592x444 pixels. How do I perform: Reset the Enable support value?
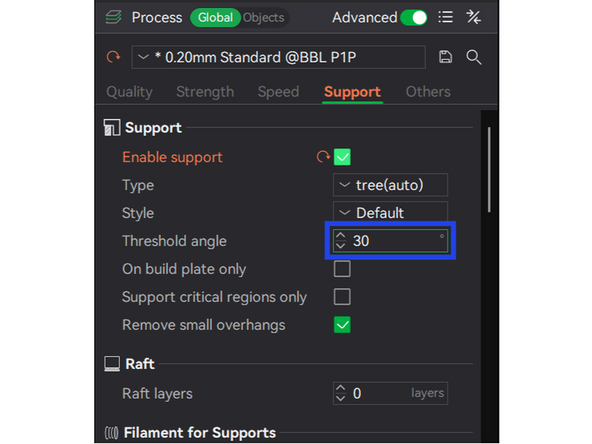click(x=323, y=157)
